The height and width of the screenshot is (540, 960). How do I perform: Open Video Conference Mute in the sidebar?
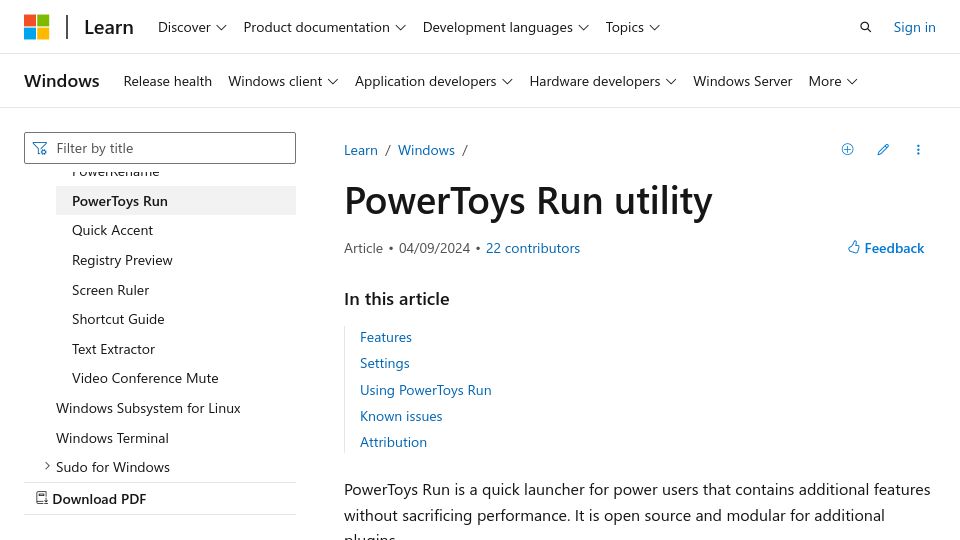coord(145,378)
